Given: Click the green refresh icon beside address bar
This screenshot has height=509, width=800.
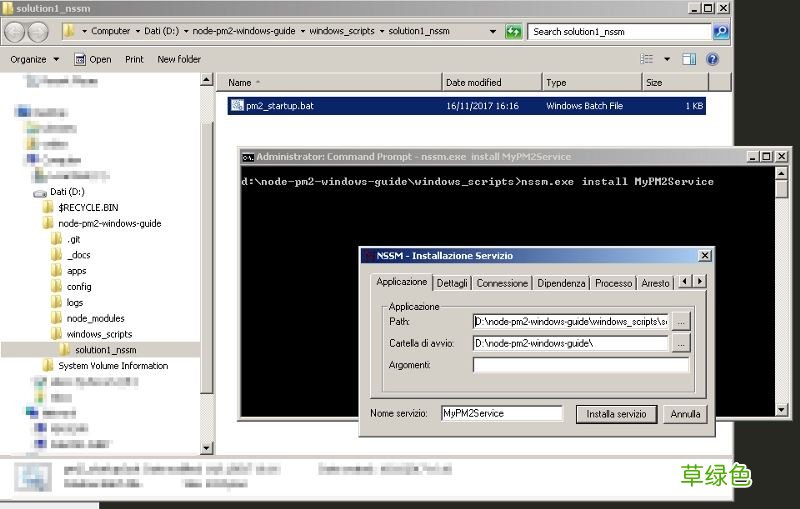Looking at the screenshot, I should pyautogui.click(x=513, y=32).
